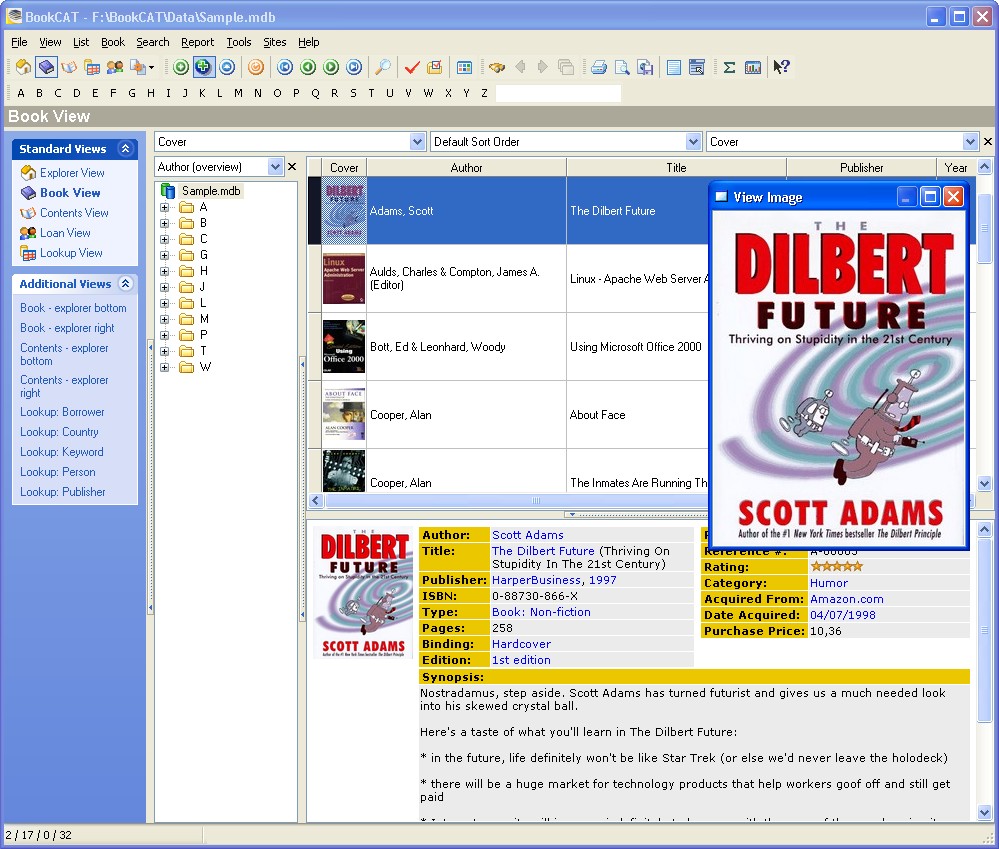Image resolution: width=999 pixels, height=849 pixels.
Task: Expand folder G in the author tree
Action: (x=164, y=255)
